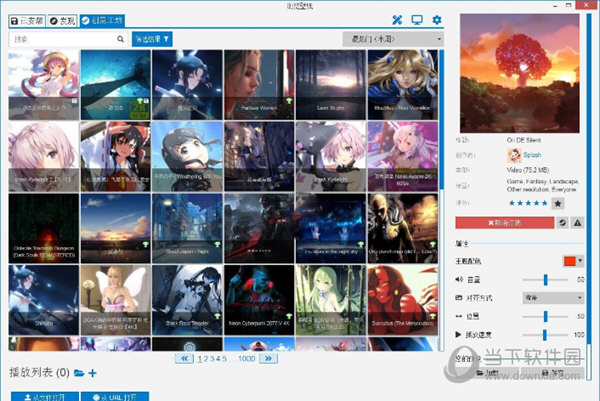Click the position arrows icon in properties

coord(459,316)
